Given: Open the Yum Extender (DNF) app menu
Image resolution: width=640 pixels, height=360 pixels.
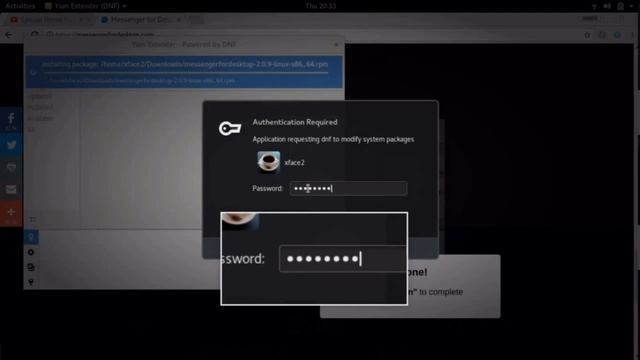Looking at the screenshot, I should click(85, 6).
